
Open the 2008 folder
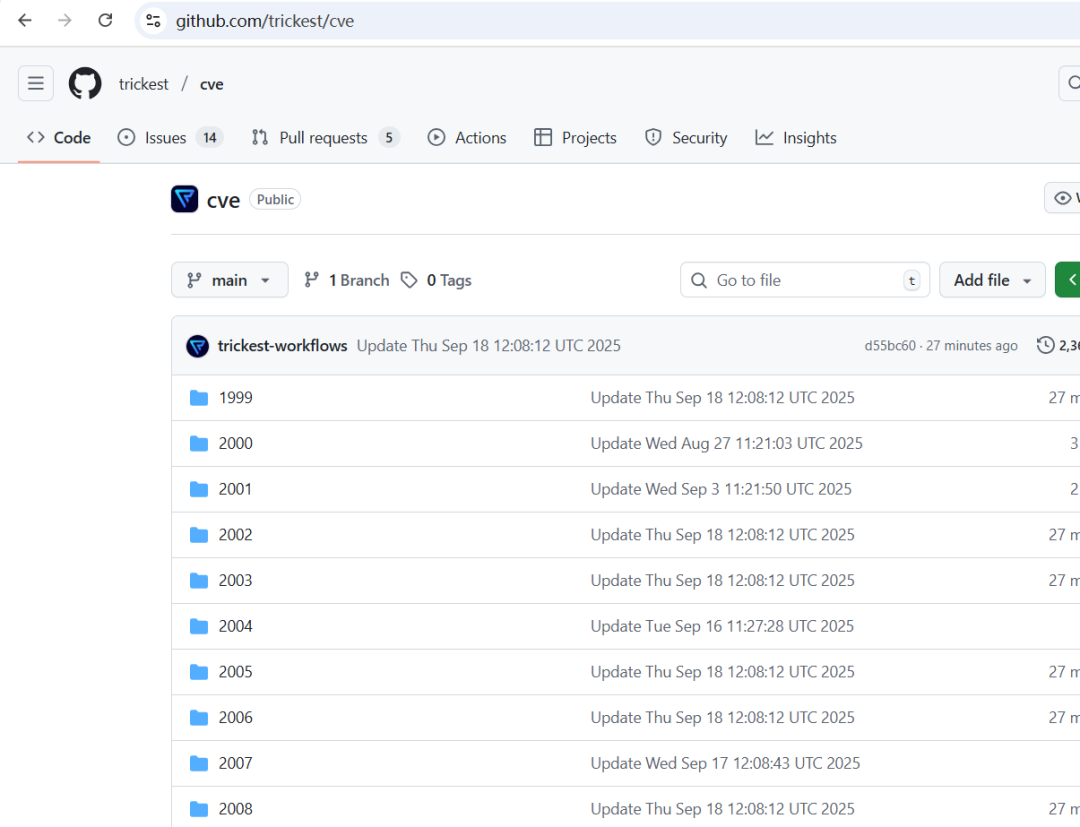[236, 809]
